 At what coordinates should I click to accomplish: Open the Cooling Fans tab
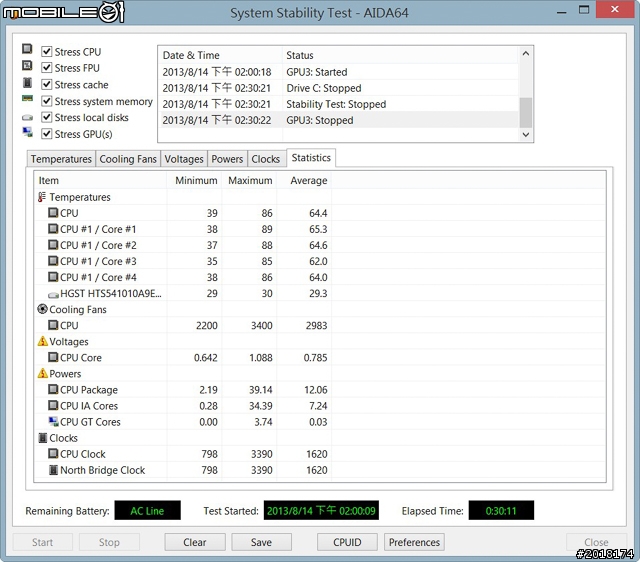(128, 159)
